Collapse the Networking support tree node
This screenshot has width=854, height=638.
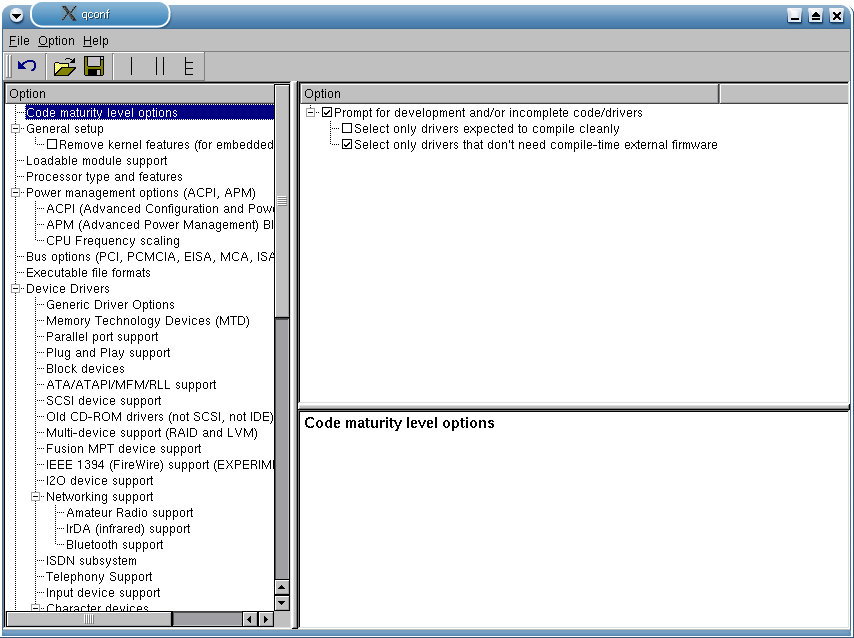[x=36, y=497]
